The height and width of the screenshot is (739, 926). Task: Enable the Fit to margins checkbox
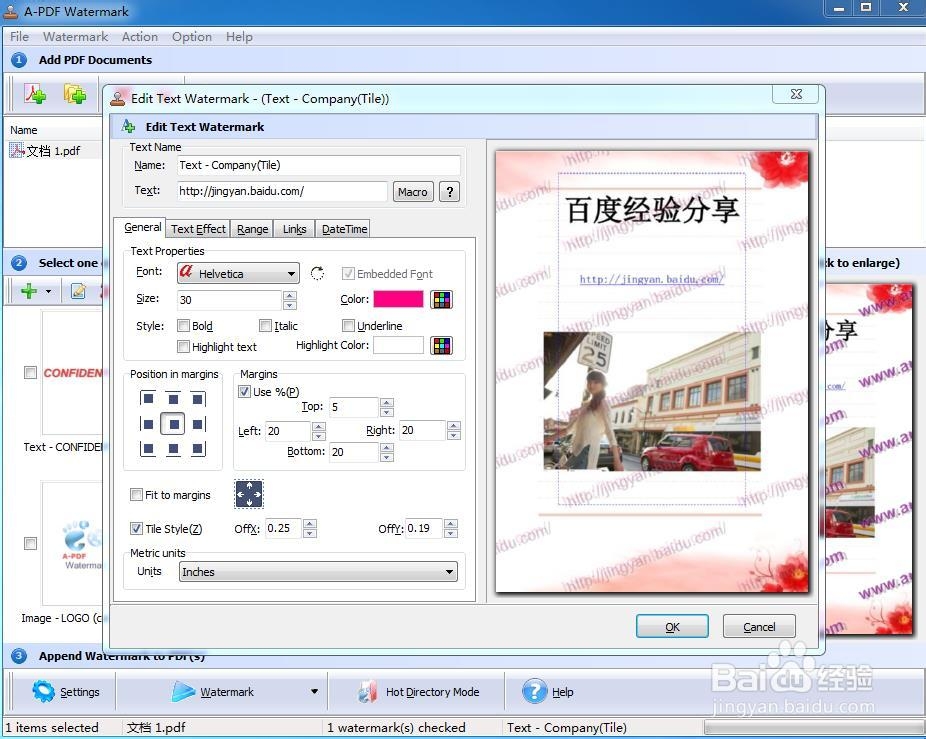[x=136, y=494]
